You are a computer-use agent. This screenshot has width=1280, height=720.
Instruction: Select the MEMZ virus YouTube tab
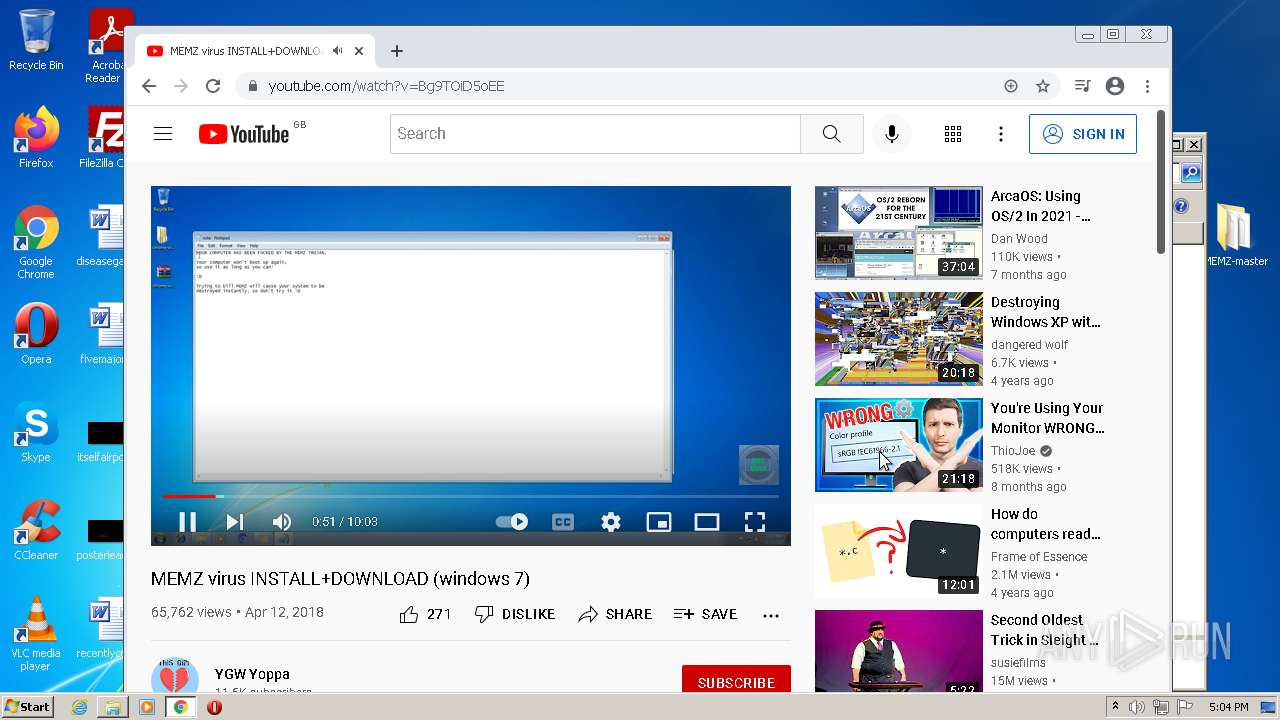pyautogui.click(x=255, y=51)
